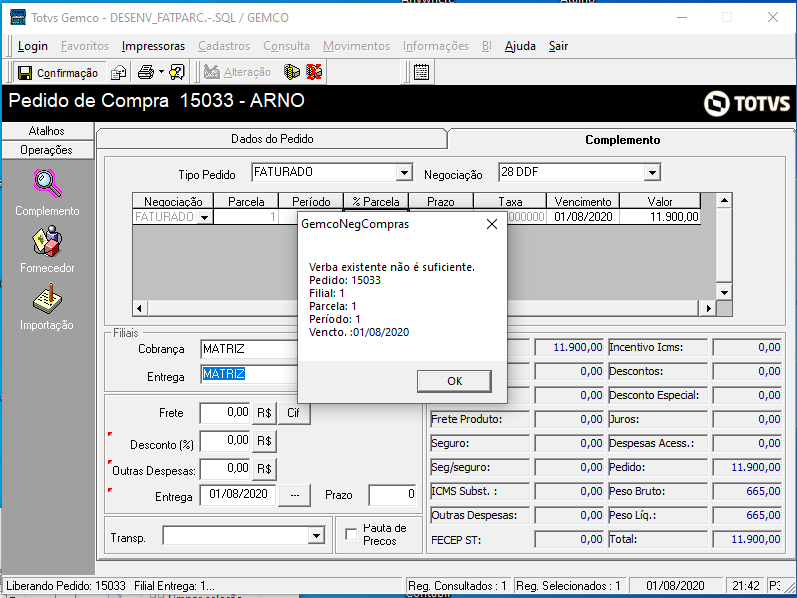The width and height of the screenshot is (797, 598).
Task: Click the Vencimento column header
Action: point(583,201)
